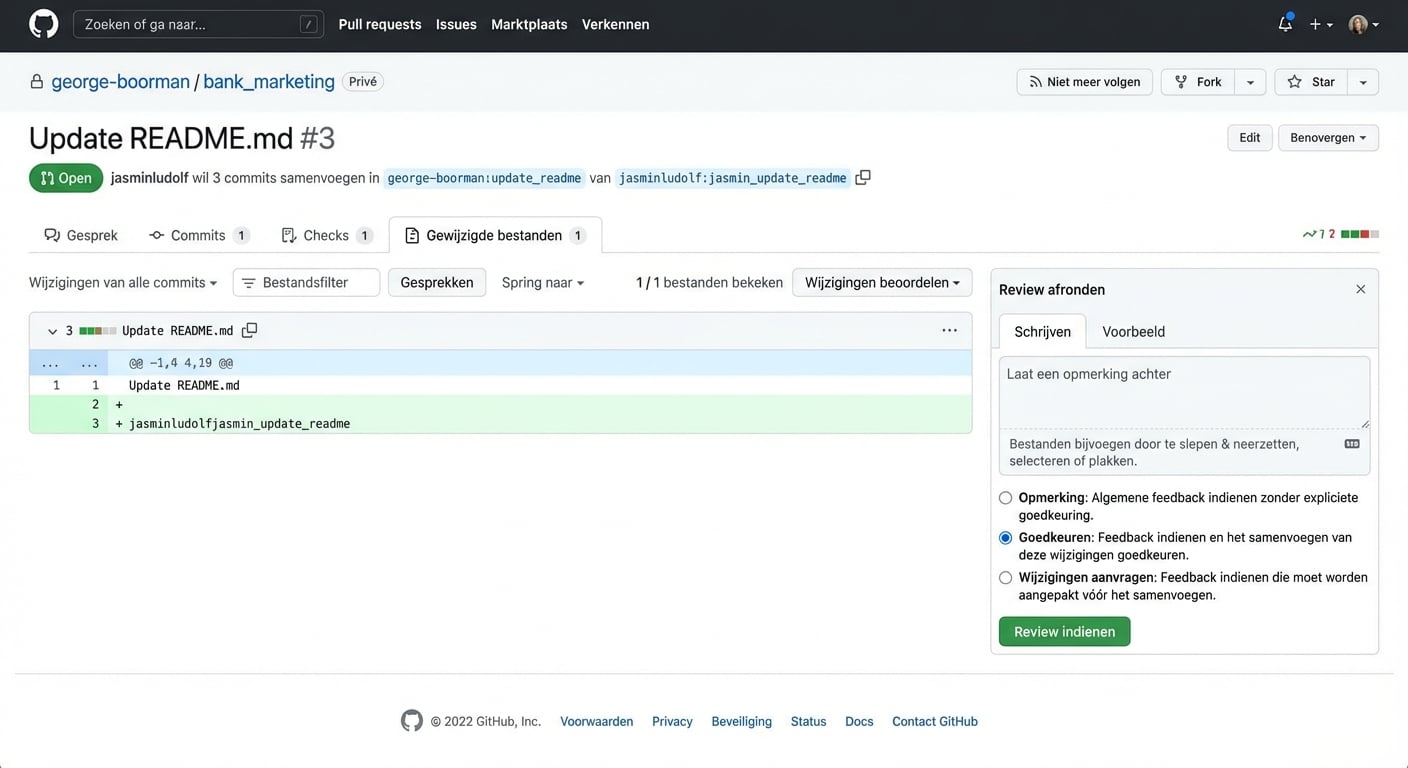Select the Opmerking radio option

coord(1006,498)
